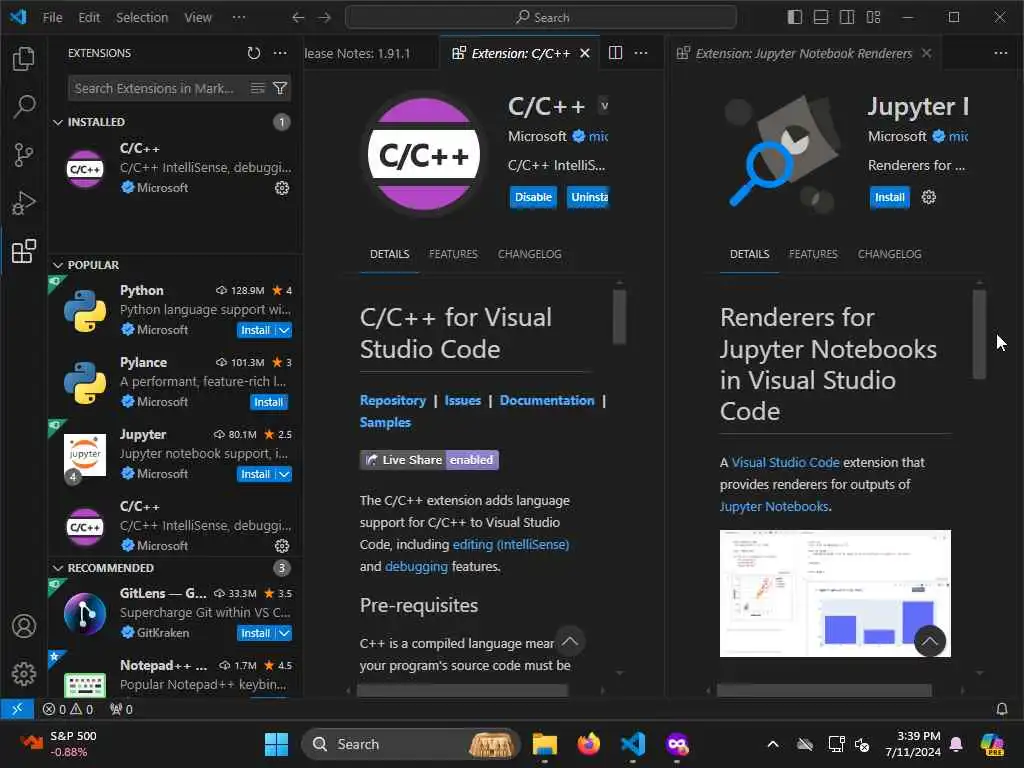Go forward with navigation arrow
The width and height of the screenshot is (1024, 768).
[x=325, y=18]
